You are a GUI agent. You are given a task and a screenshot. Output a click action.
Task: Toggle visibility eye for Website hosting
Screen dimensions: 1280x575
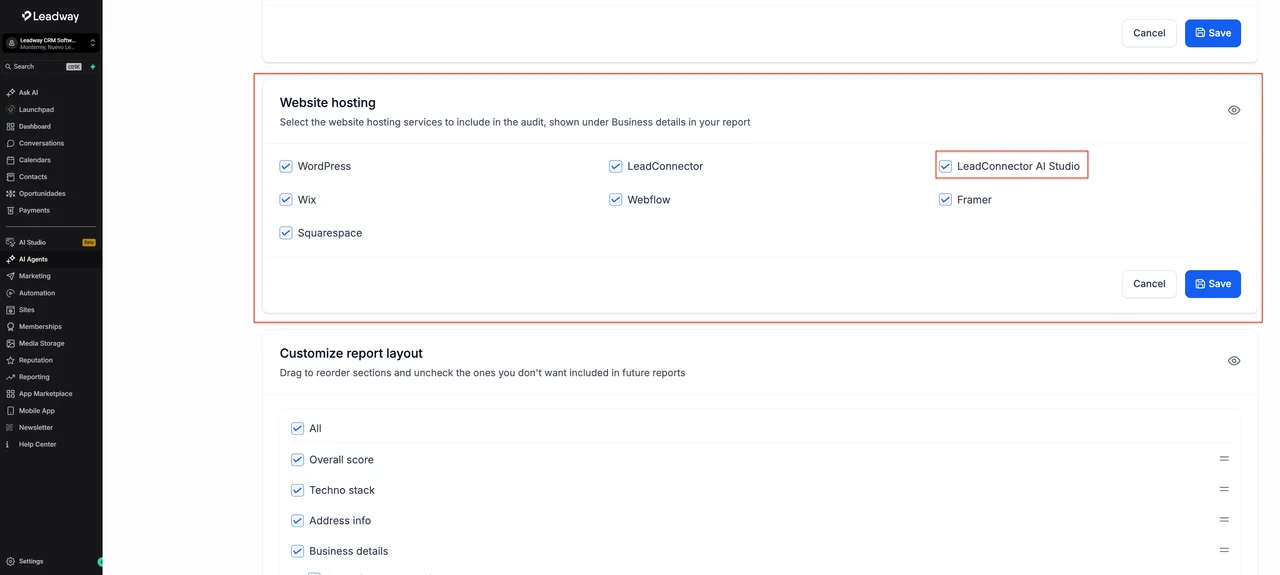click(1234, 110)
